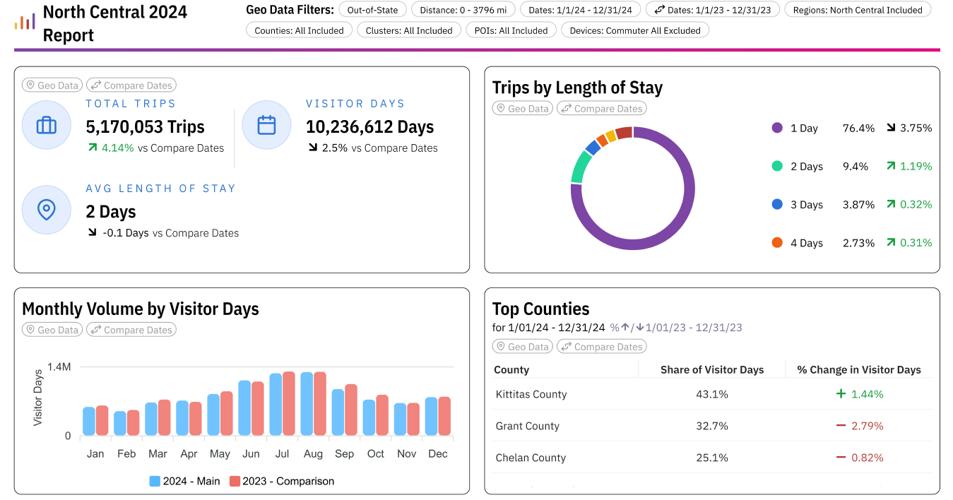The image size is (953, 500).
Task: Click the bar chart logo icon
Action: (25, 21)
